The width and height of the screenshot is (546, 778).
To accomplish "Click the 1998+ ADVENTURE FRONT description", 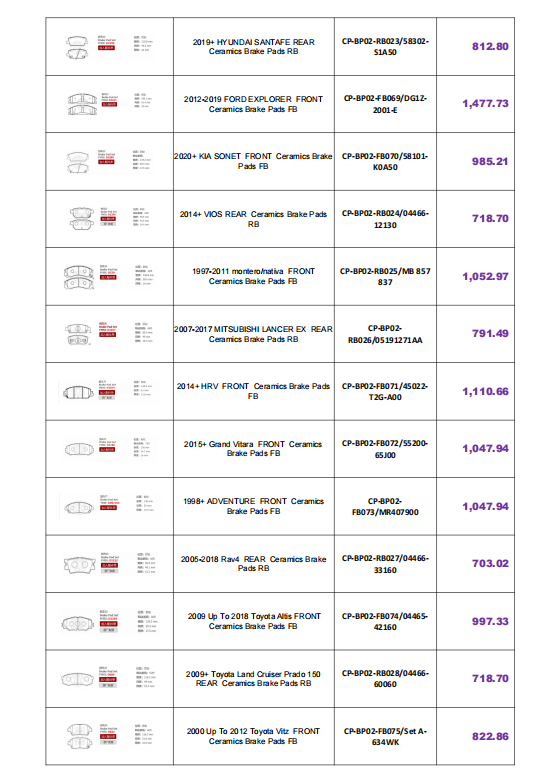I will (x=253, y=506).
